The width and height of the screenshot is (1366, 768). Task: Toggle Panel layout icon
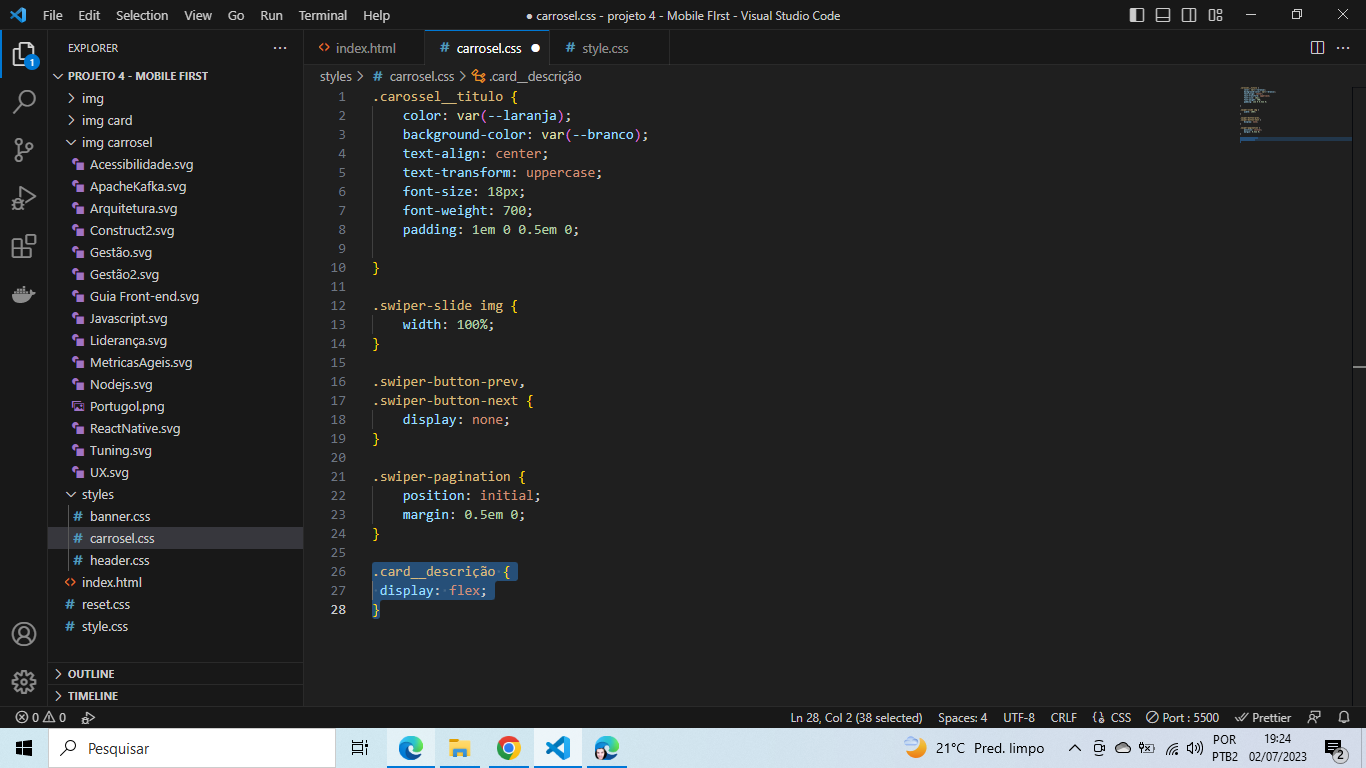pyautogui.click(x=1163, y=15)
